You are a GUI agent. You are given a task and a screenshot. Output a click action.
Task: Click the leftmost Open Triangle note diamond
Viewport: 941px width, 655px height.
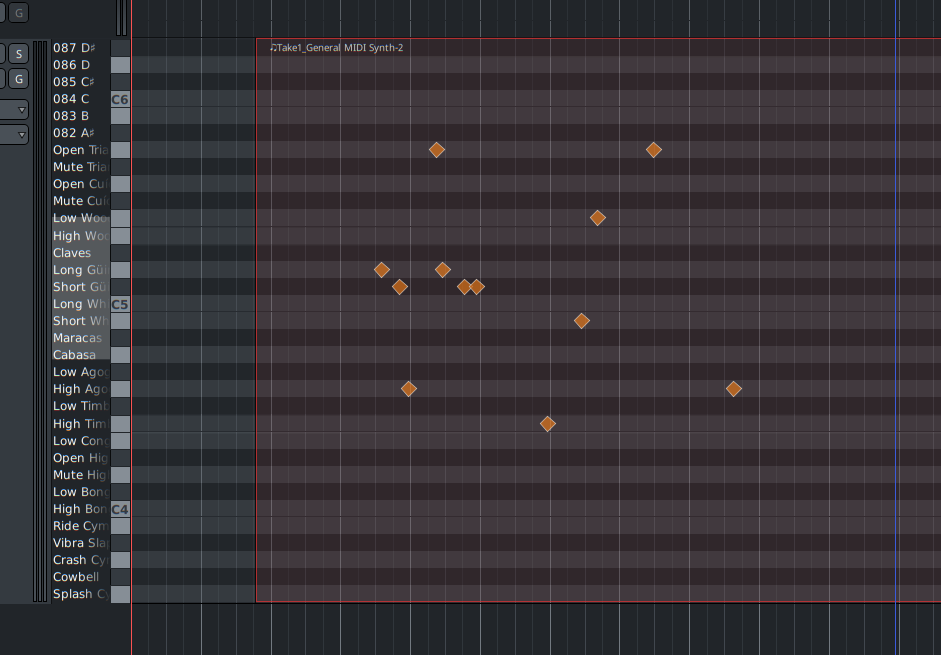coord(436,150)
